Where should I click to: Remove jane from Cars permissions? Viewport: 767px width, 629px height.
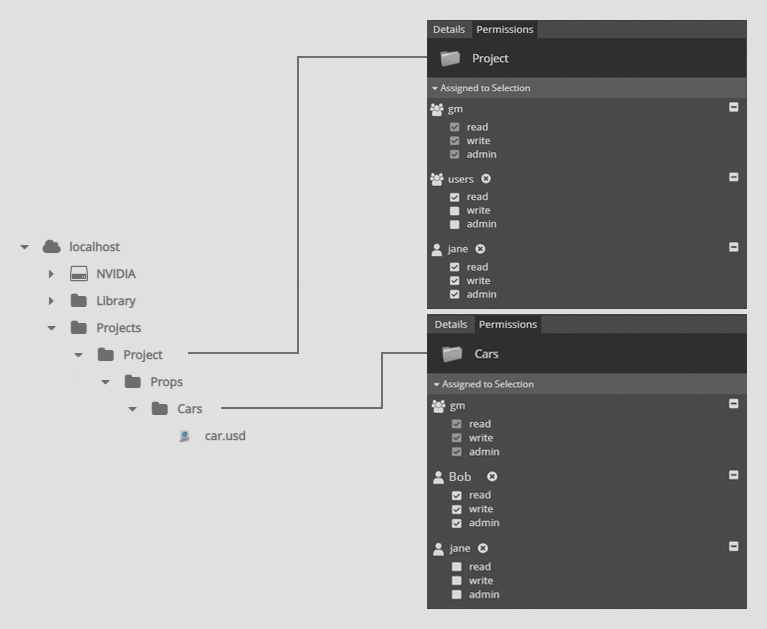click(483, 548)
